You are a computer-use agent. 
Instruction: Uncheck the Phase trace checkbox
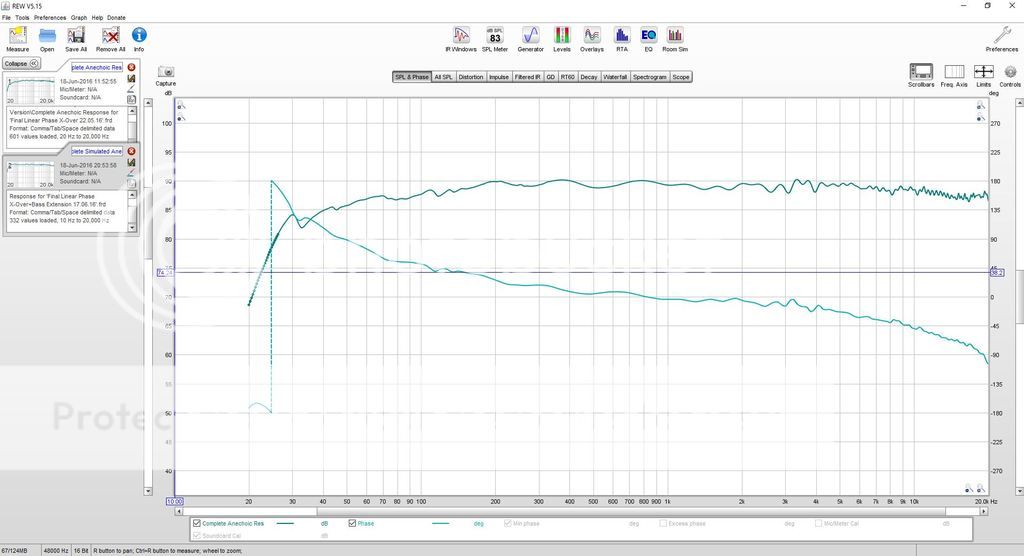353,523
